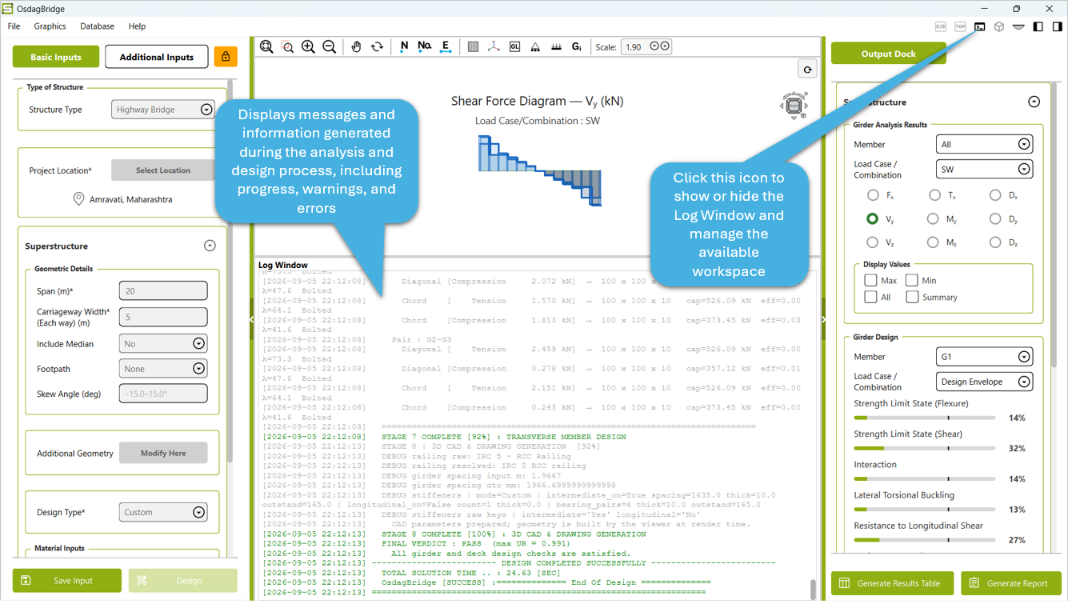This screenshot has height=601, width=1068.
Task: Open Girder Analysis Member dropdown showing All
Action: (x=984, y=144)
